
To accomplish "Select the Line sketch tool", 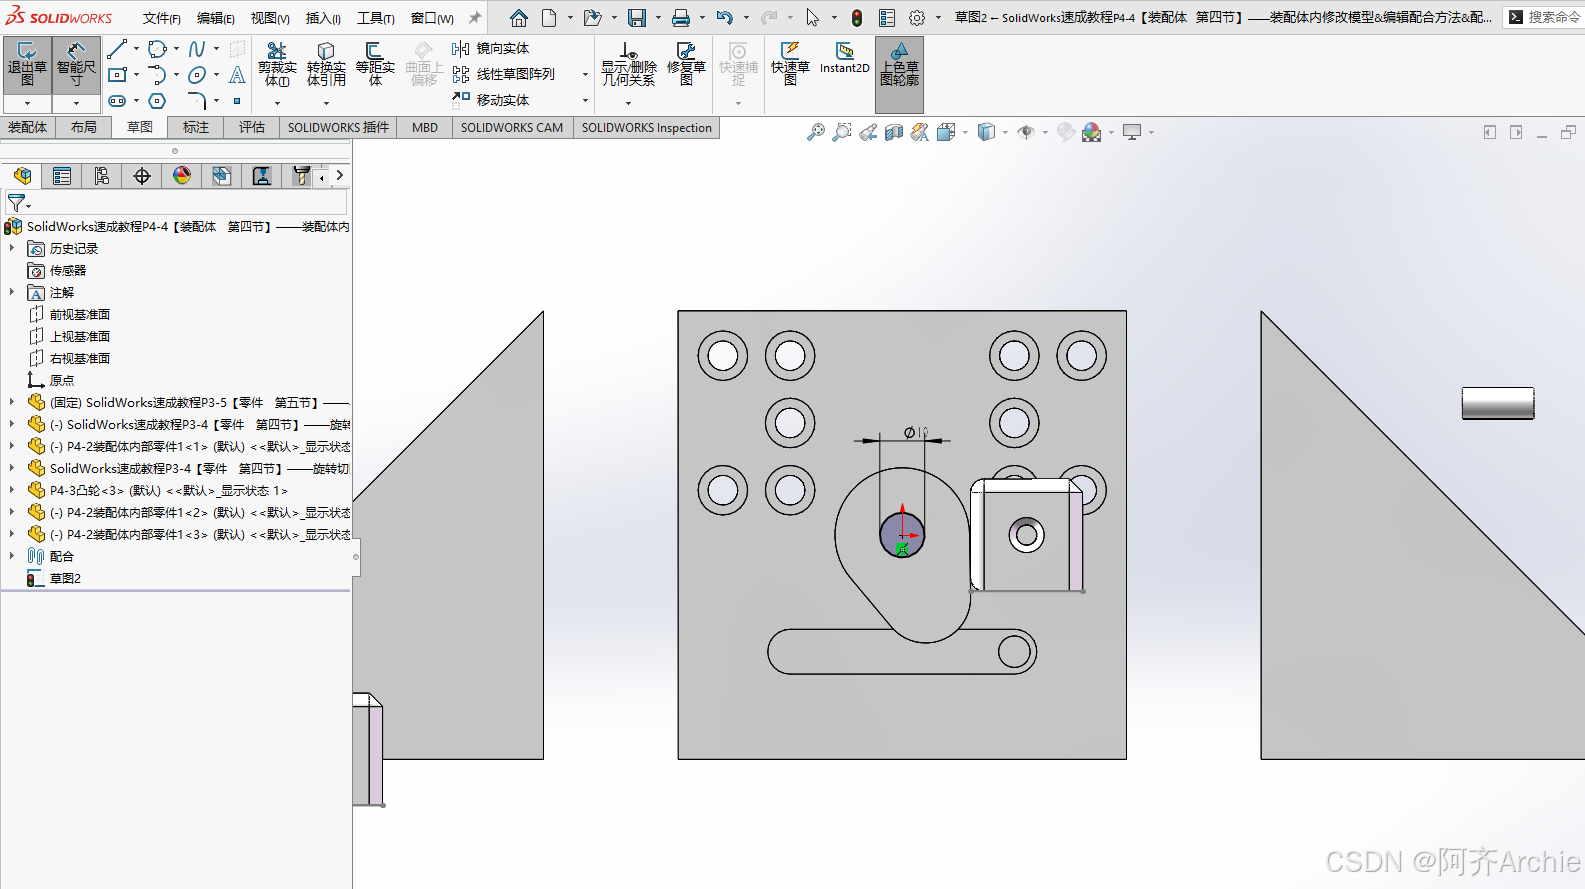I will [117, 49].
